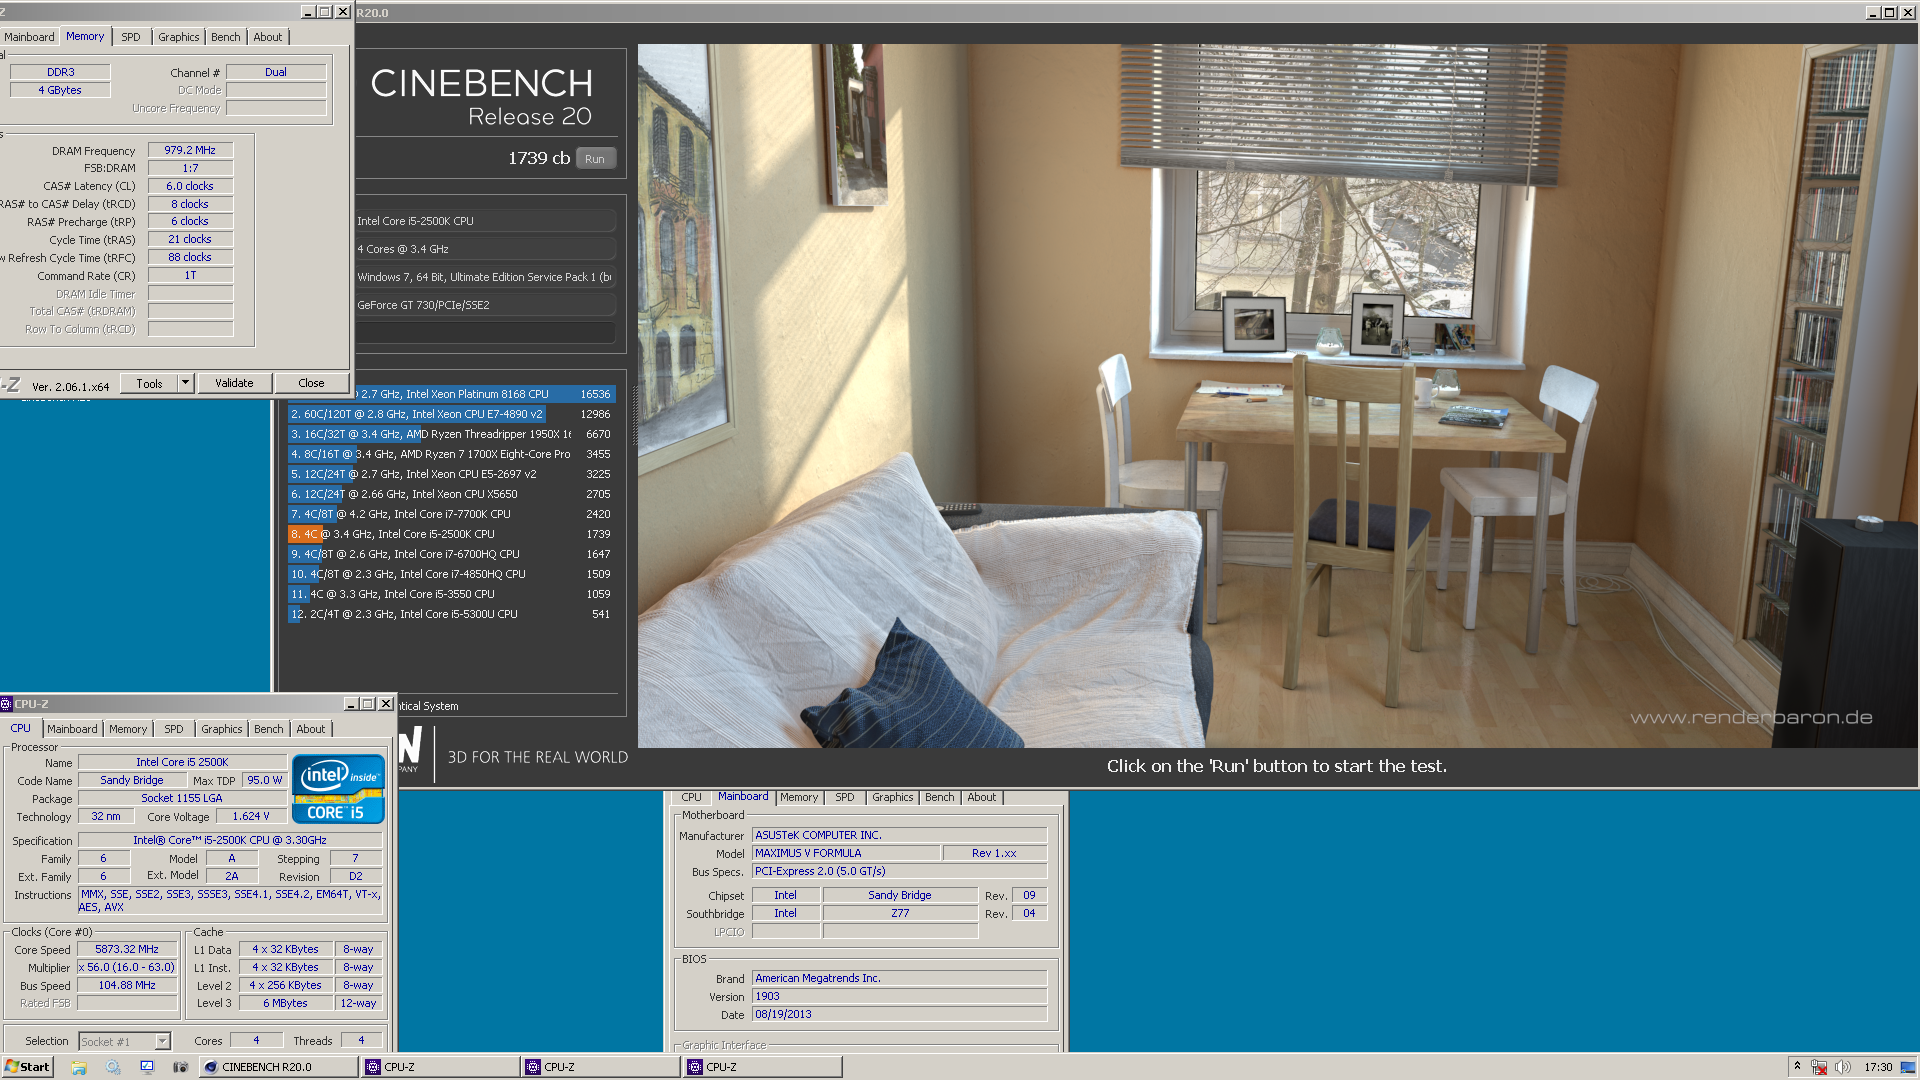The height and width of the screenshot is (1080, 1920).
Task: Click the BIOS Version value 1903
Action: [899, 996]
